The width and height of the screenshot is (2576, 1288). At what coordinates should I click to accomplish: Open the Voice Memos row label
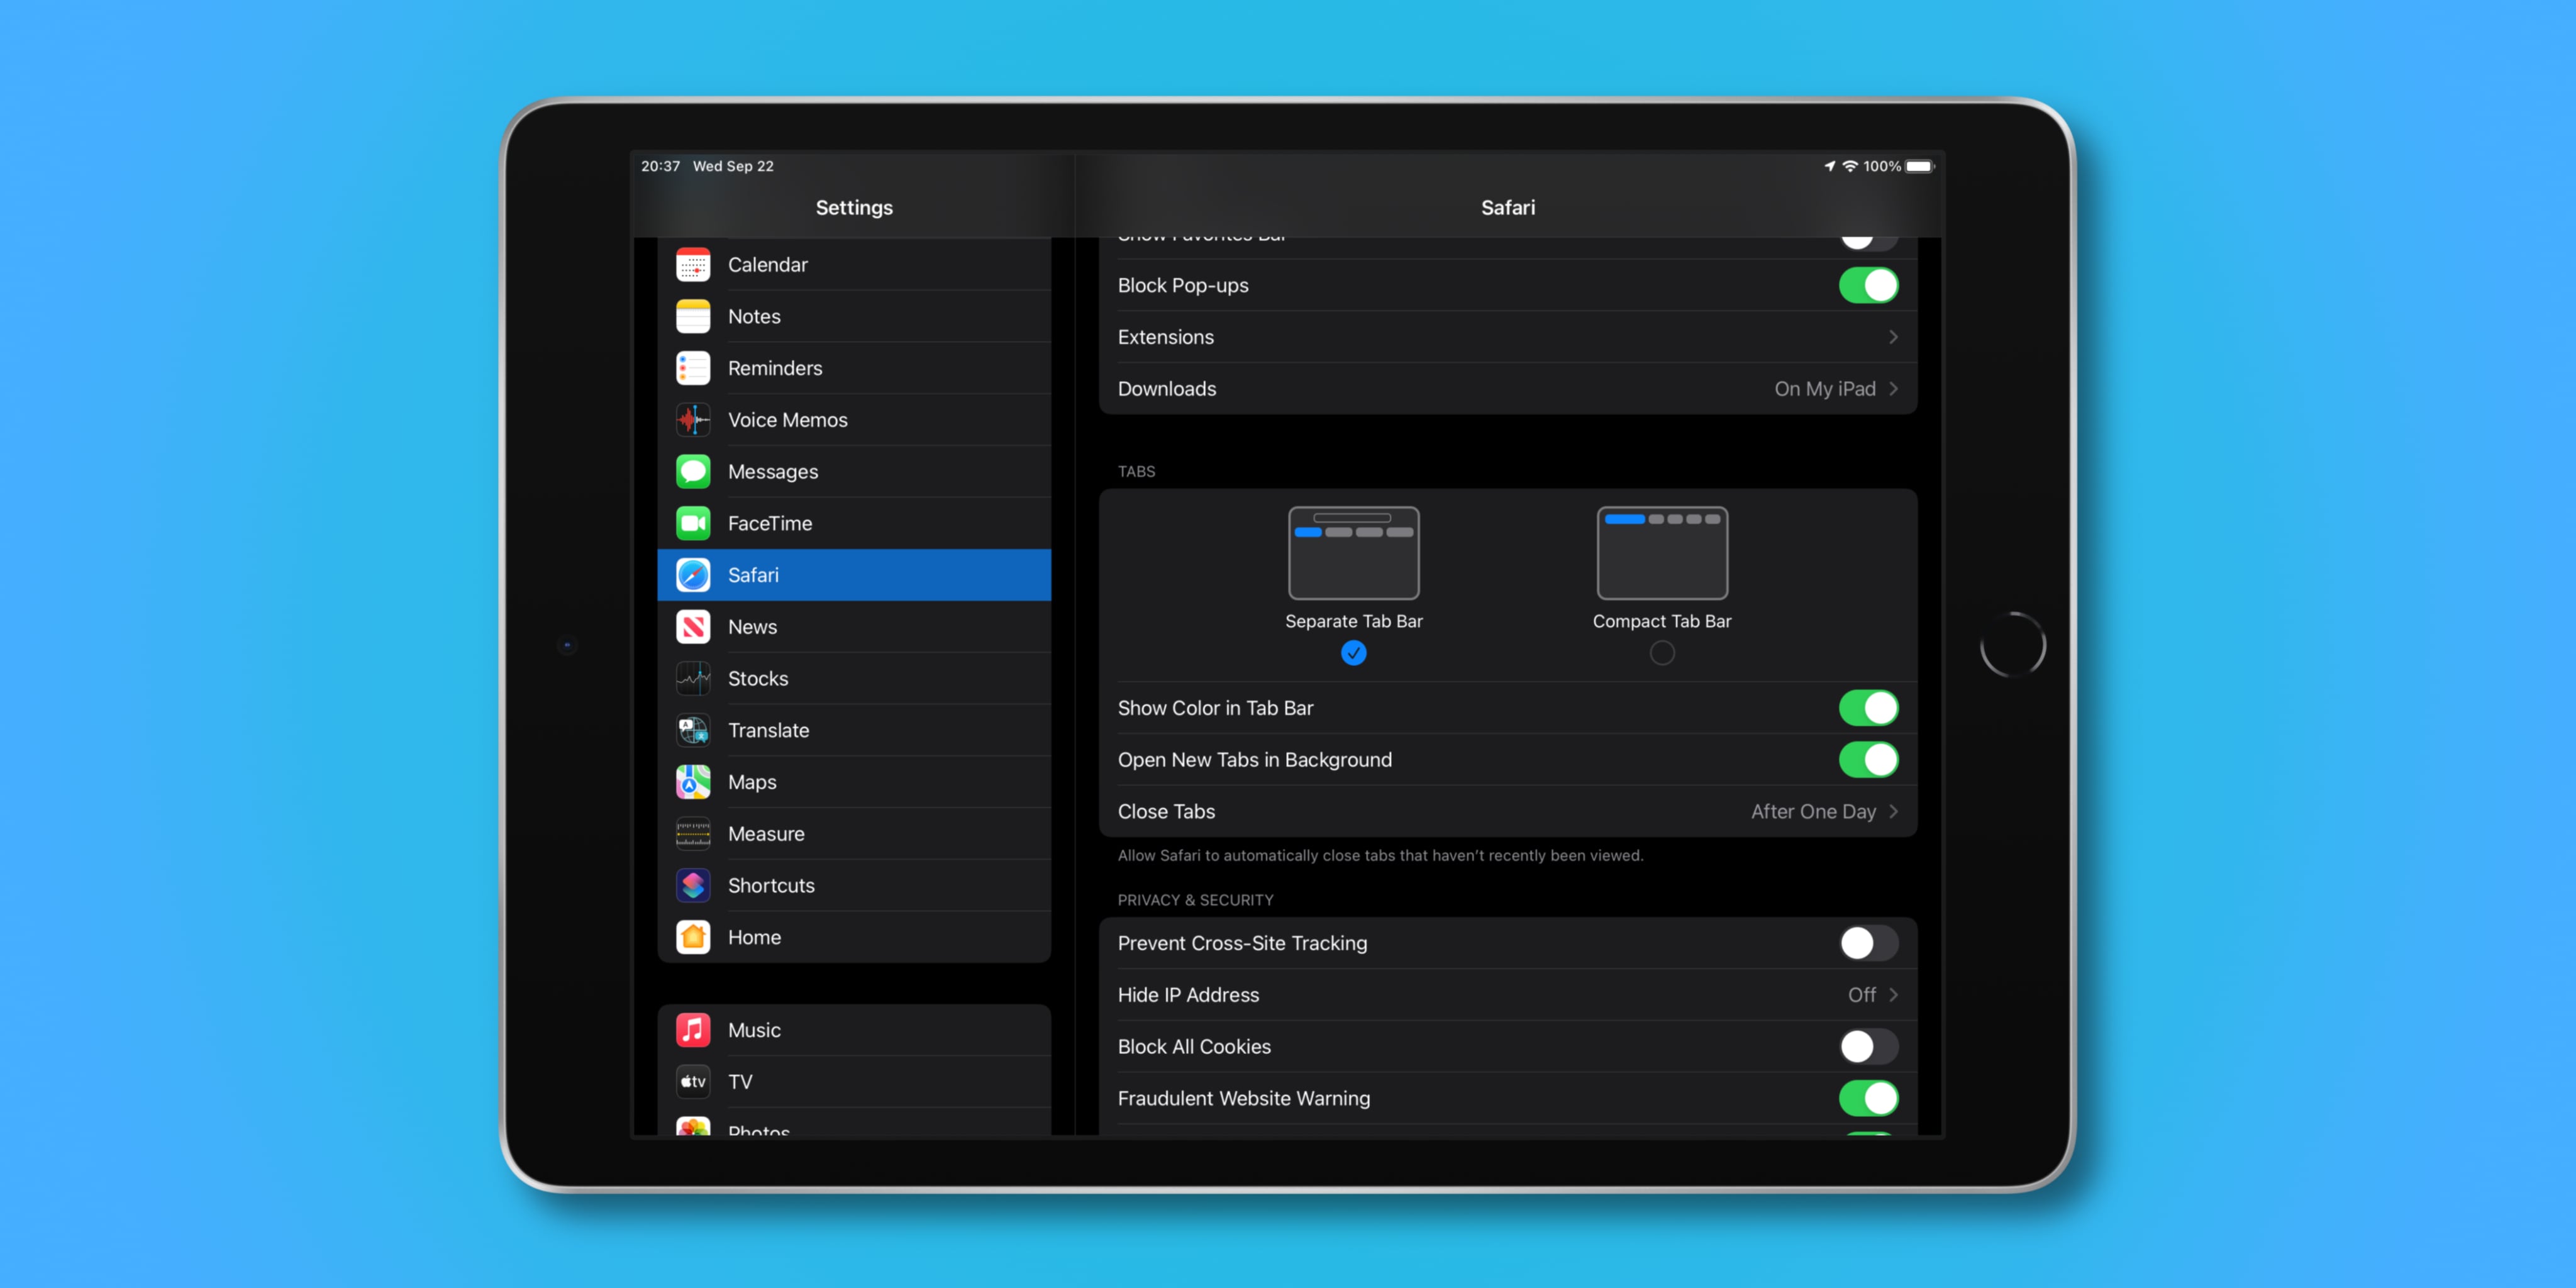tap(787, 420)
